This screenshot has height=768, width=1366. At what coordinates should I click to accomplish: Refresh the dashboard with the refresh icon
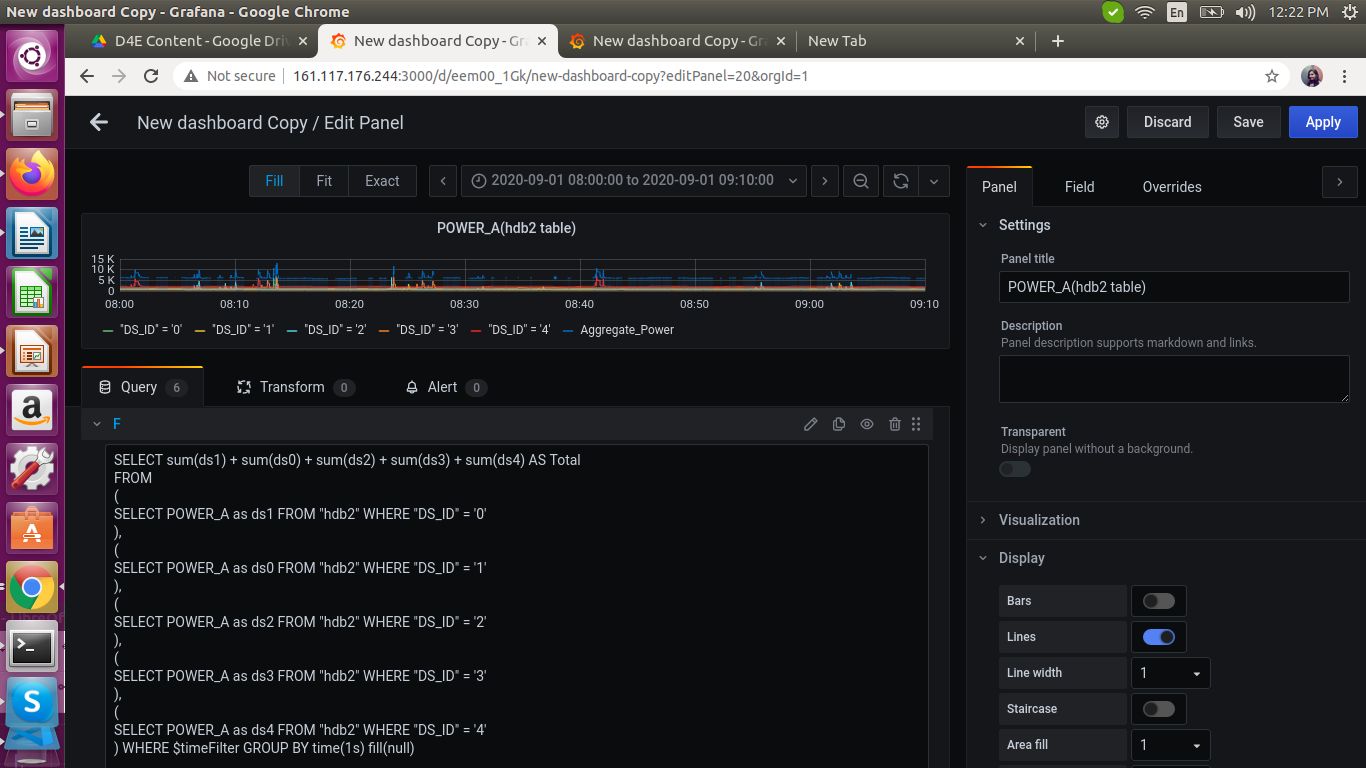click(x=901, y=181)
